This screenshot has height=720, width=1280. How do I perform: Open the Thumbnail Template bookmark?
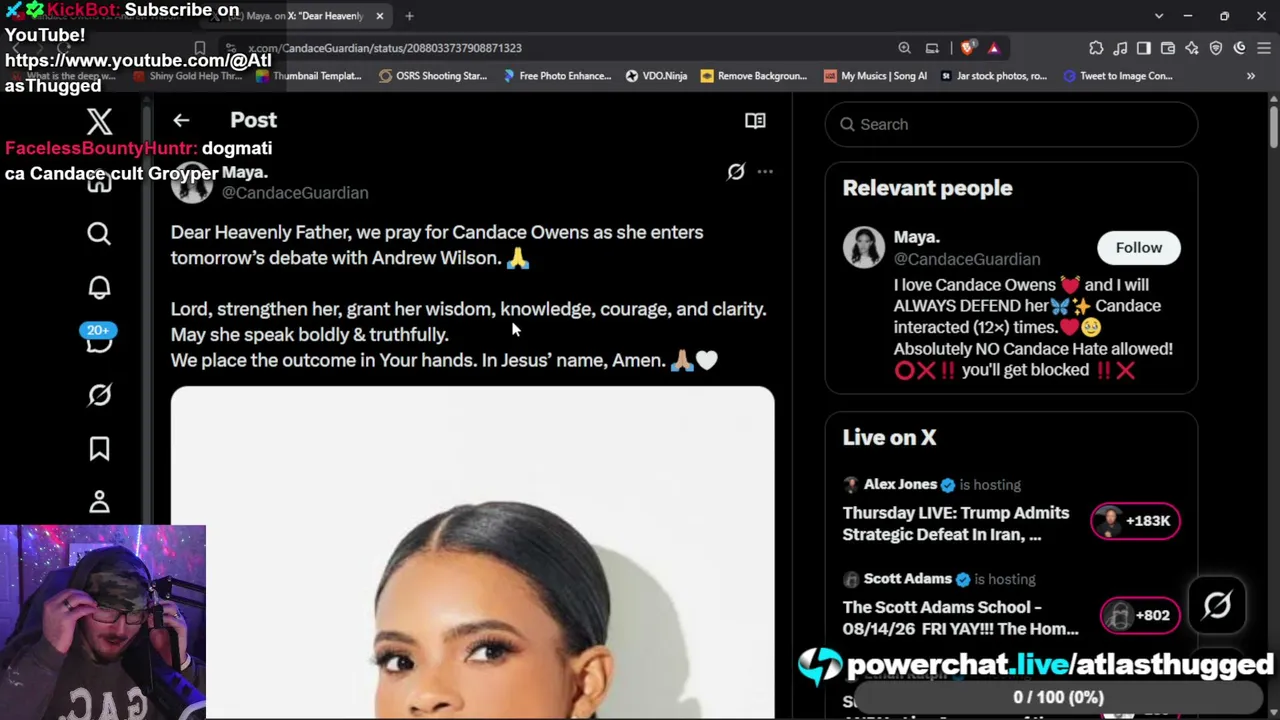308,76
